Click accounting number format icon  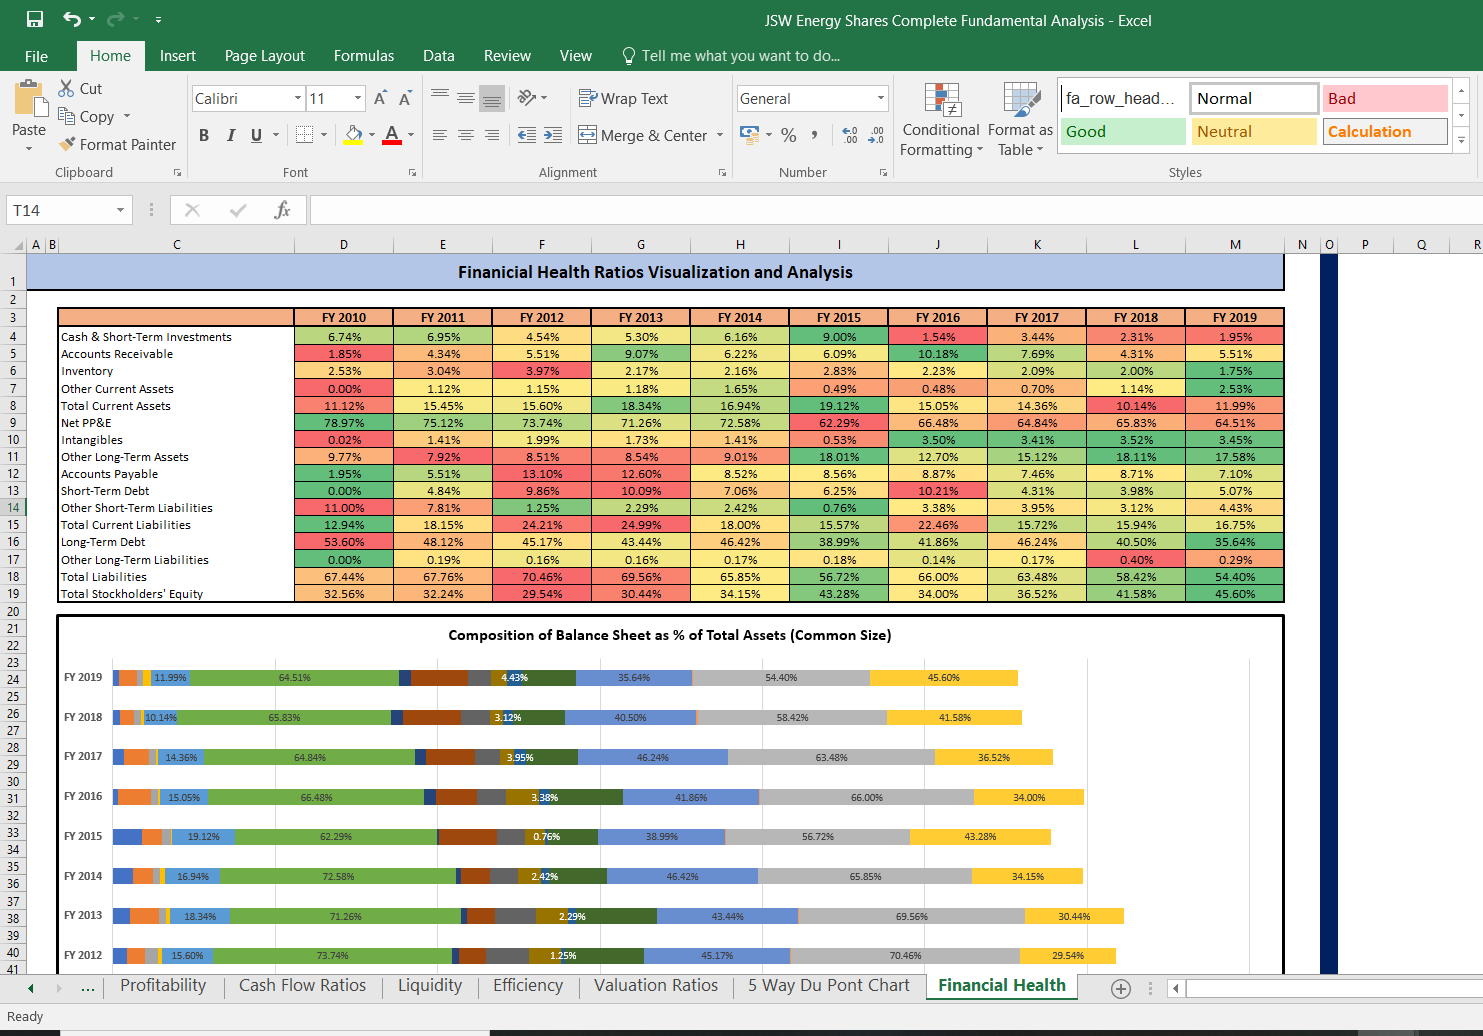749,134
